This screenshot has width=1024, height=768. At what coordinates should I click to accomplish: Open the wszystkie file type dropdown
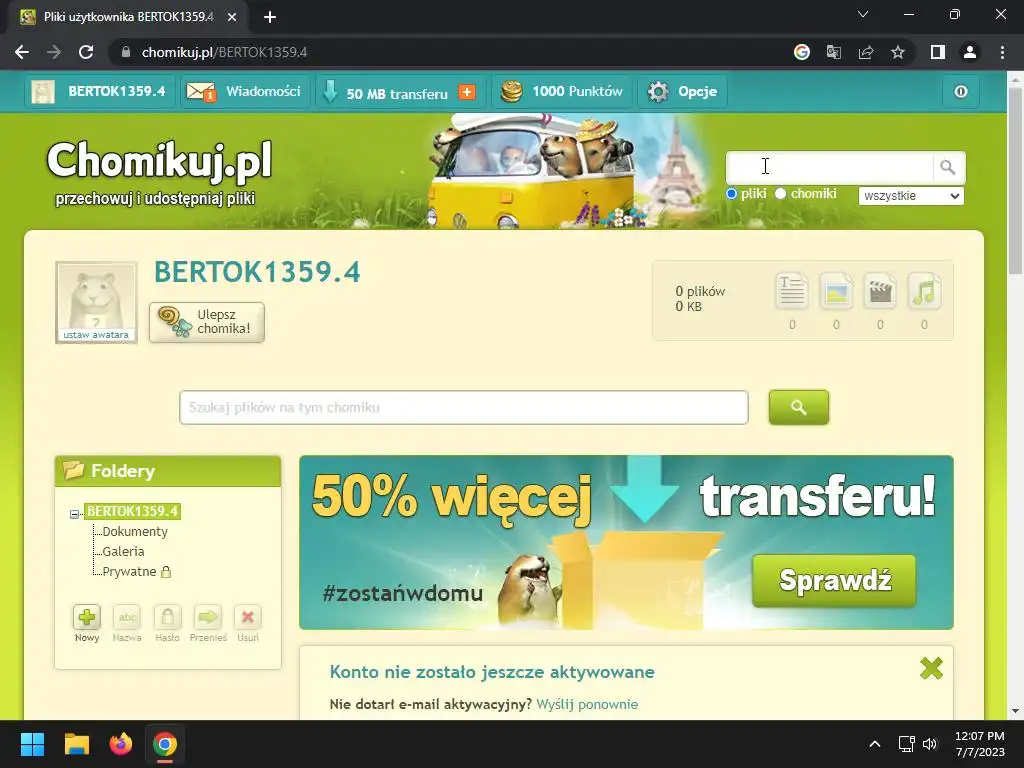coord(911,196)
